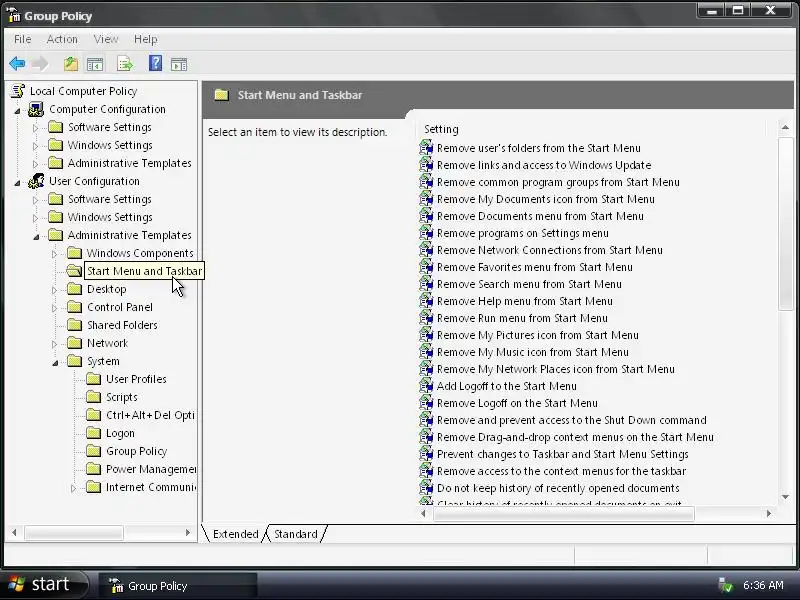This screenshot has width=800, height=600.
Task: Click the policy icon for Add Logoff setting
Action: pyautogui.click(x=426, y=386)
